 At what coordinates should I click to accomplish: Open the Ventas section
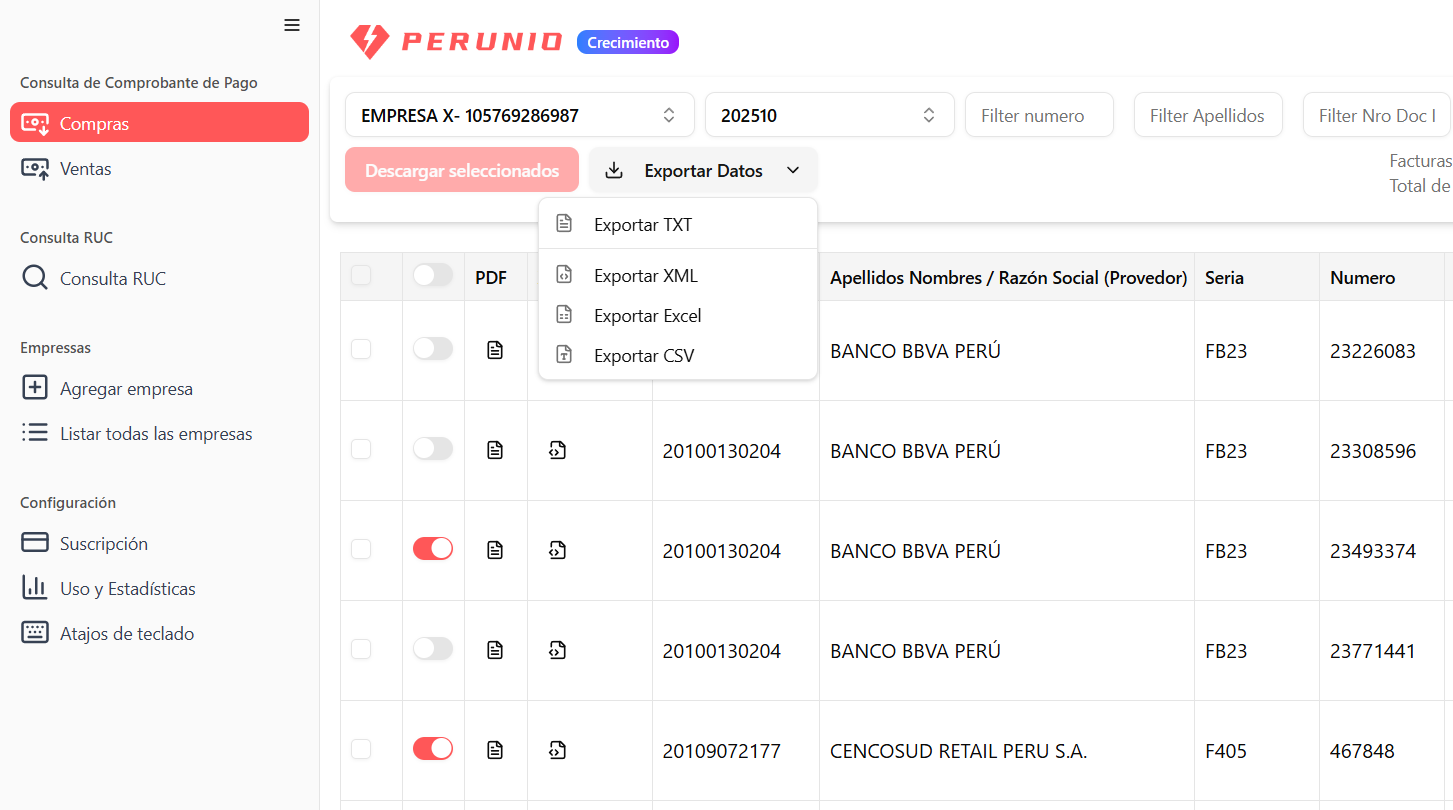click(85, 168)
